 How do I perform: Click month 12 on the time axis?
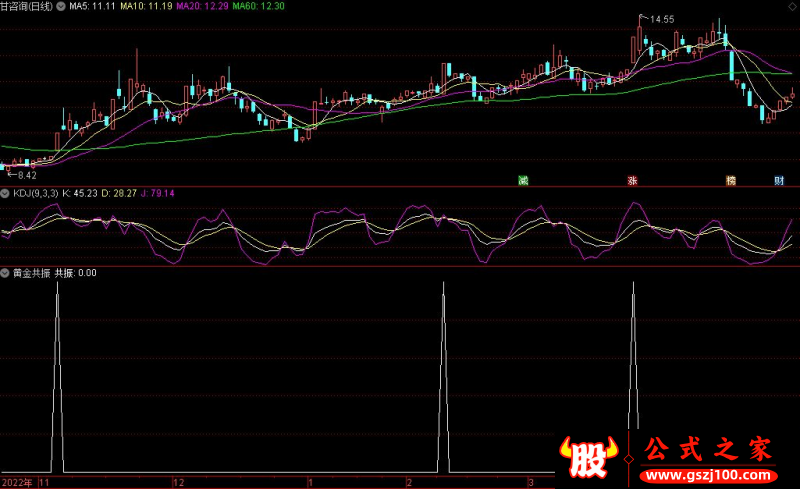click(178, 482)
